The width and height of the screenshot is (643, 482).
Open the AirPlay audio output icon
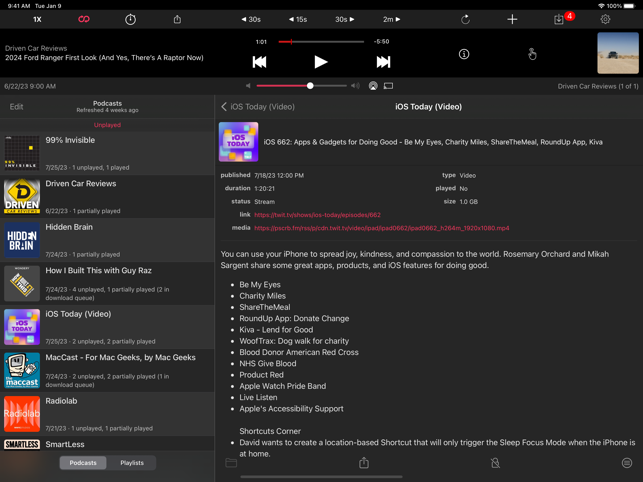pos(373,86)
